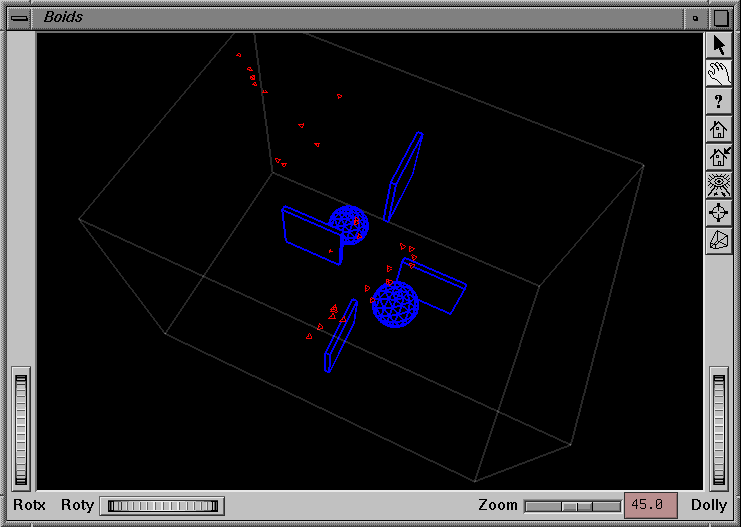Click the Rotx label

click(29, 505)
